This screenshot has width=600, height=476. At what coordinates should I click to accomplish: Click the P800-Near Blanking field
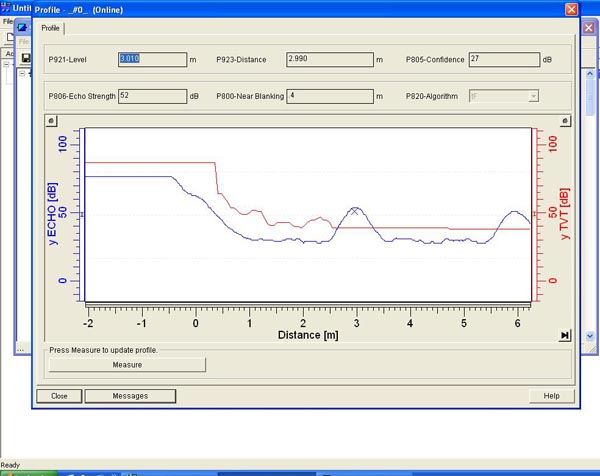point(330,96)
